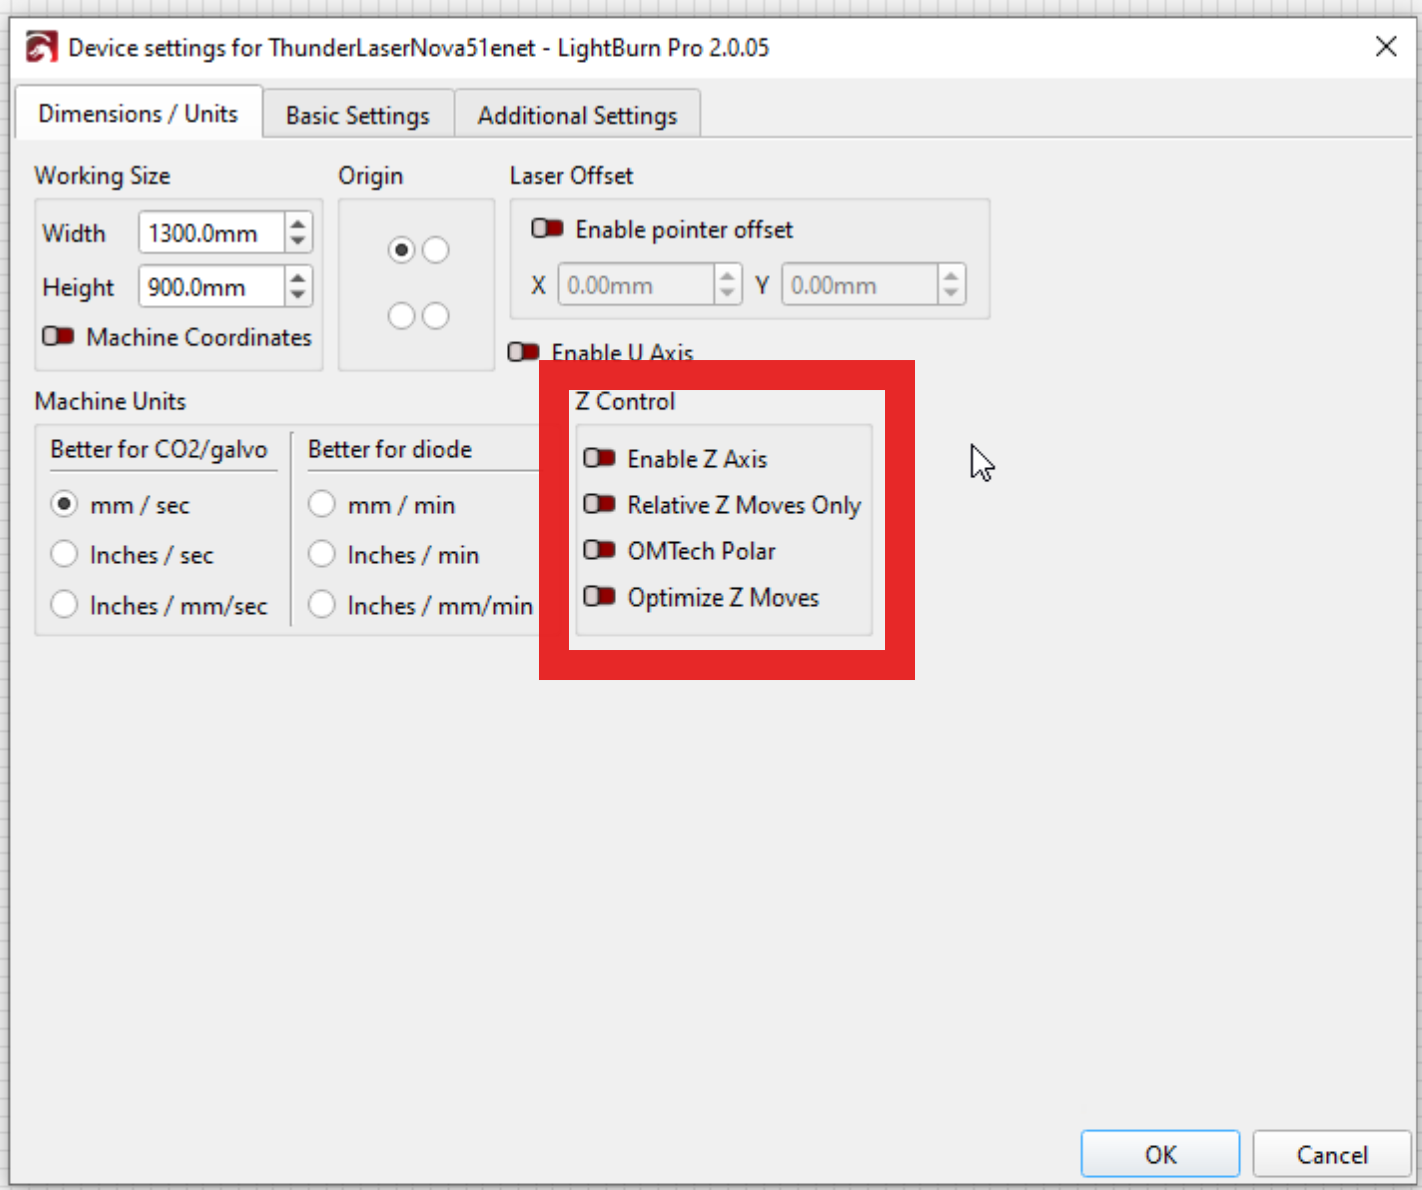This screenshot has height=1190, width=1422.
Task: Enable pointer offset toggle
Action: [x=547, y=229]
